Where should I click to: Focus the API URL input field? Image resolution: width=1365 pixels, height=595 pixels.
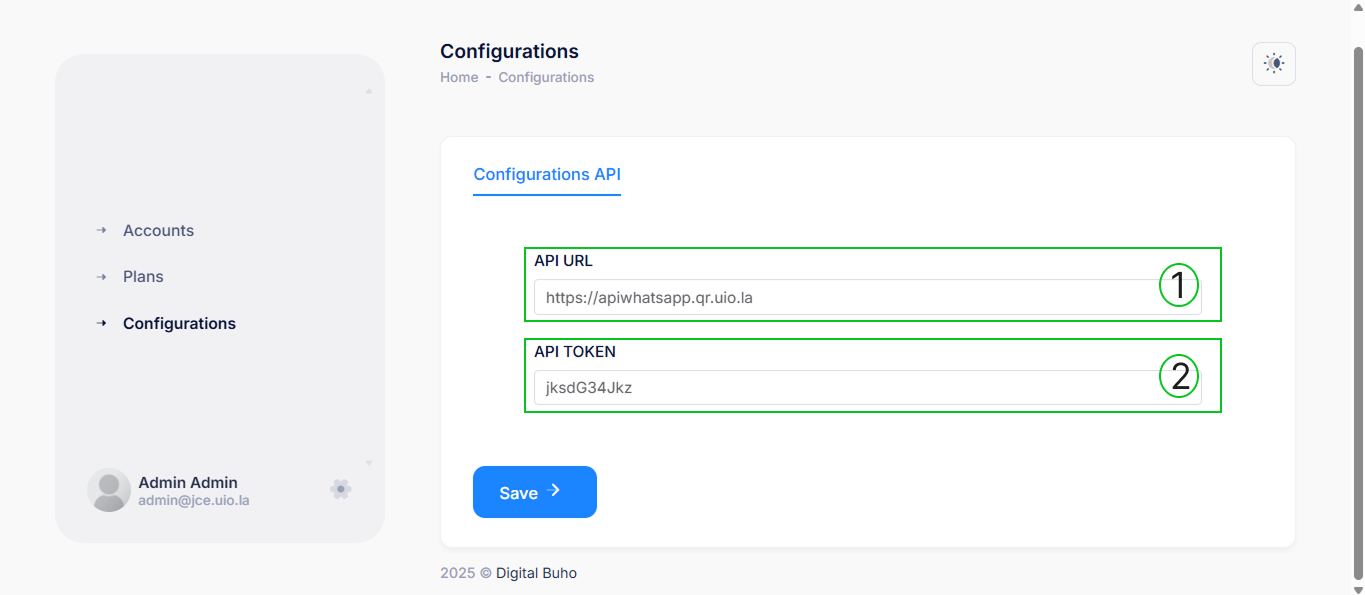click(840, 297)
